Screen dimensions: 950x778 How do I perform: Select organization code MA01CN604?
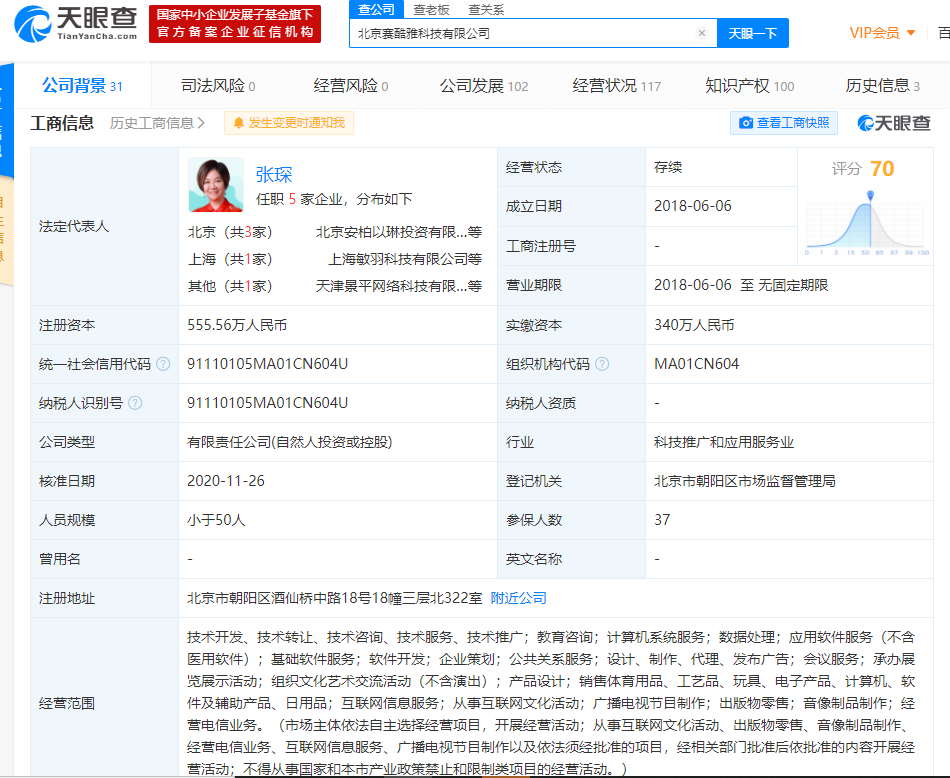click(697, 364)
